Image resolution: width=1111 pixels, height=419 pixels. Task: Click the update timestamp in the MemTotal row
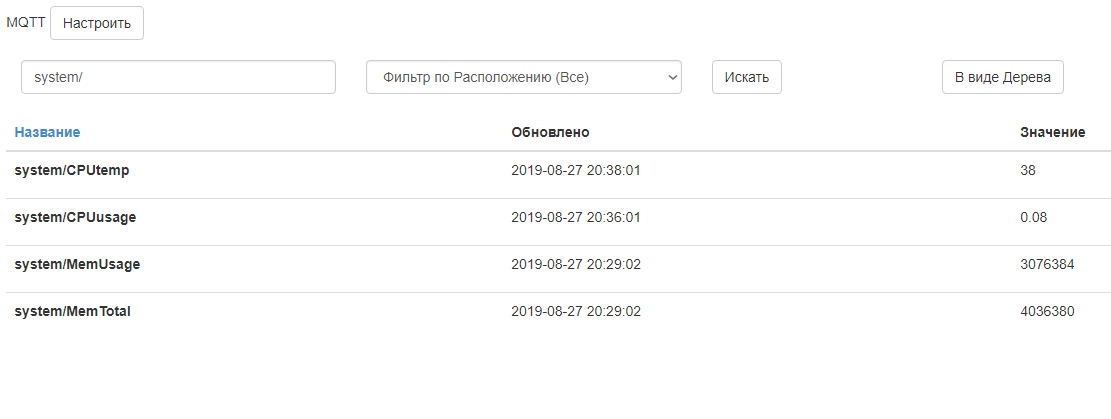coord(575,311)
